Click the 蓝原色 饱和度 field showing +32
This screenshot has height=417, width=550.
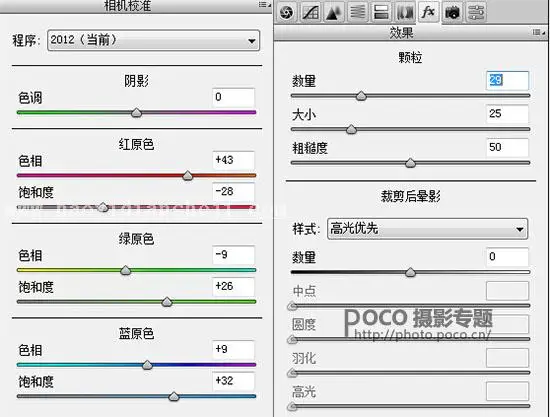pyautogui.click(x=233, y=381)
